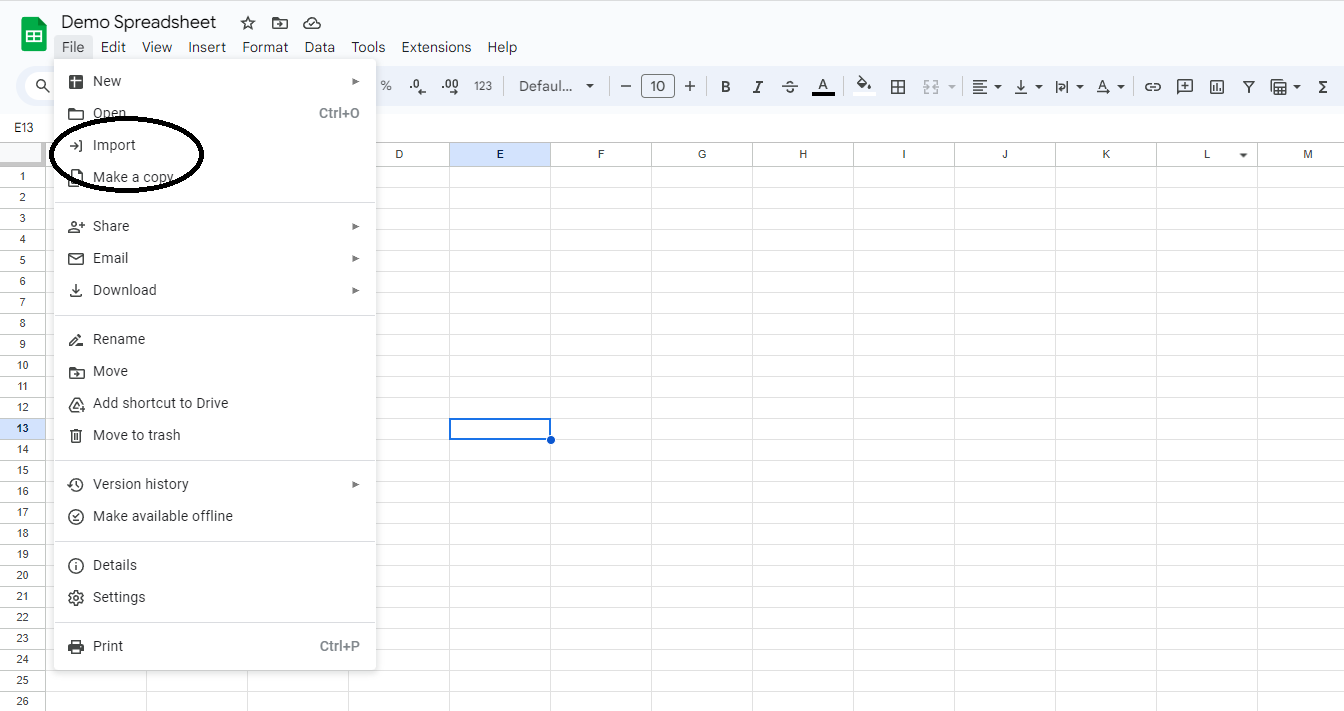The height and width of the screenshot is (711, 1344).
Task: Click Make available offline
Action: click(x=162, y=516)
